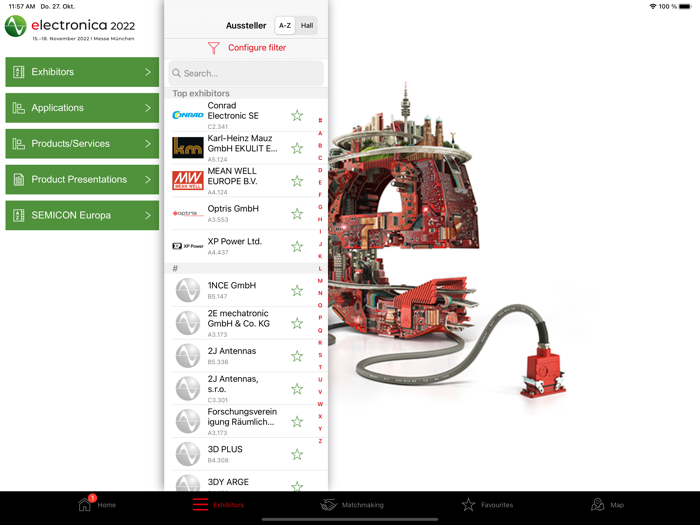
Task: Star the Forschungsvereinigung Räumlich entry
Action: (x=297, y=421)
